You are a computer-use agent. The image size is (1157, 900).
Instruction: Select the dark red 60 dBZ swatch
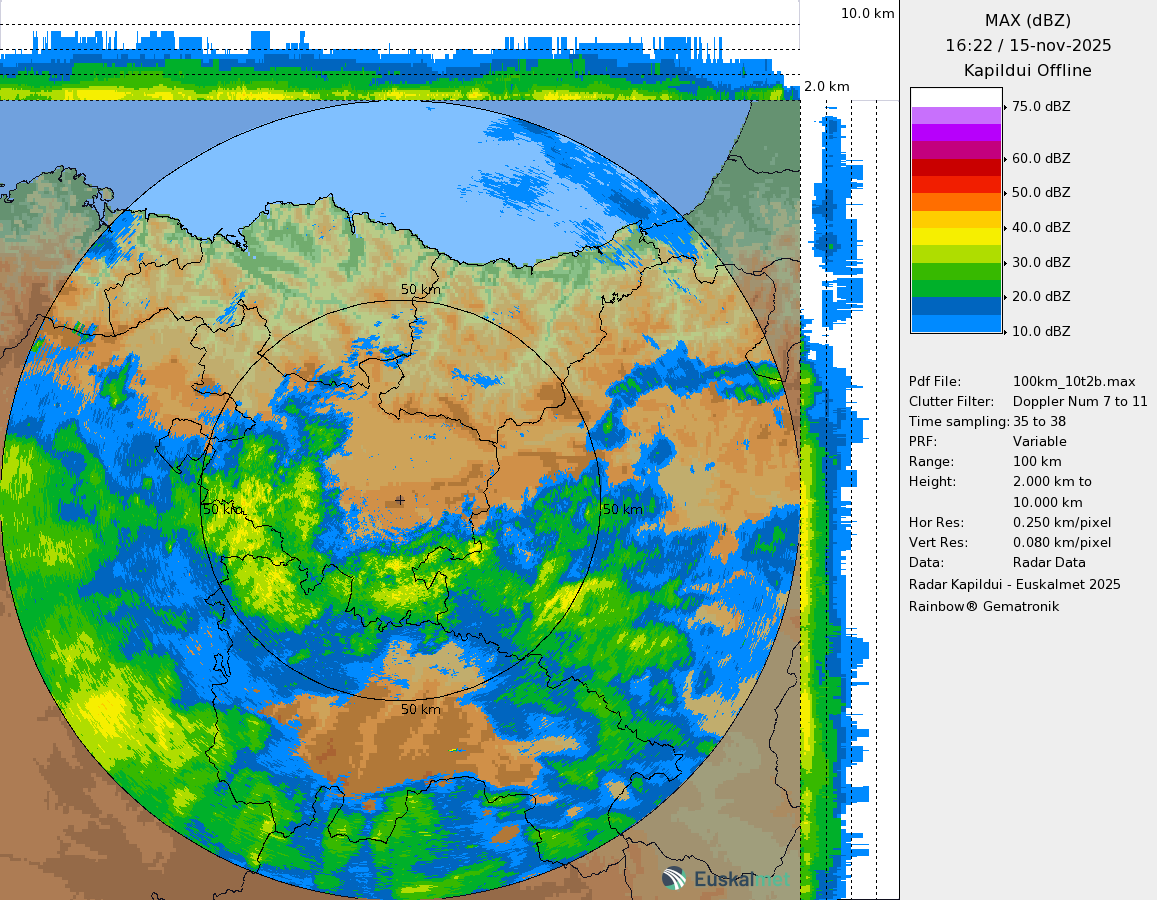coord(956,167)
